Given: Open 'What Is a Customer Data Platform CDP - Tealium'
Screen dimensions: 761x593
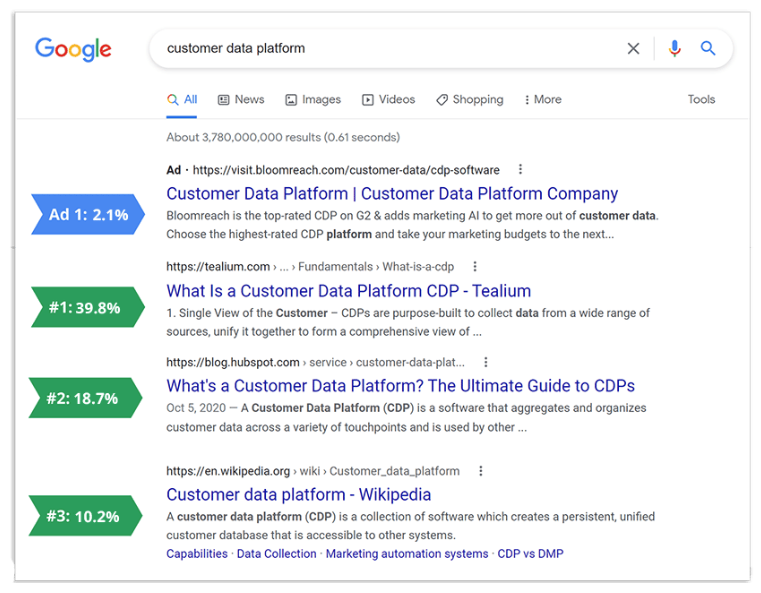Looking at the screenshot, I should tap(348, 291).
